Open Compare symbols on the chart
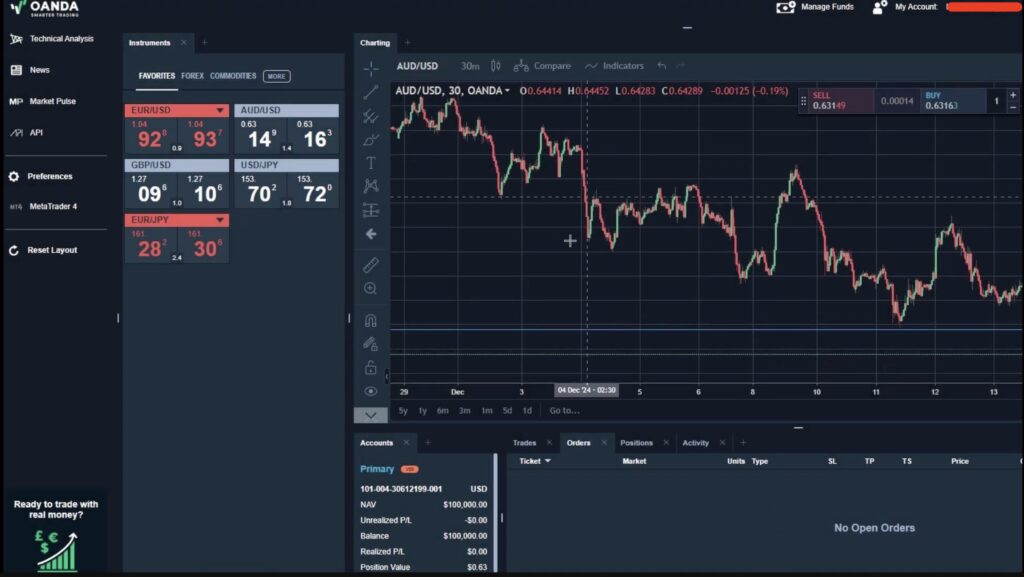This screenshot has width=1024, height=577. tap(542, 66)
